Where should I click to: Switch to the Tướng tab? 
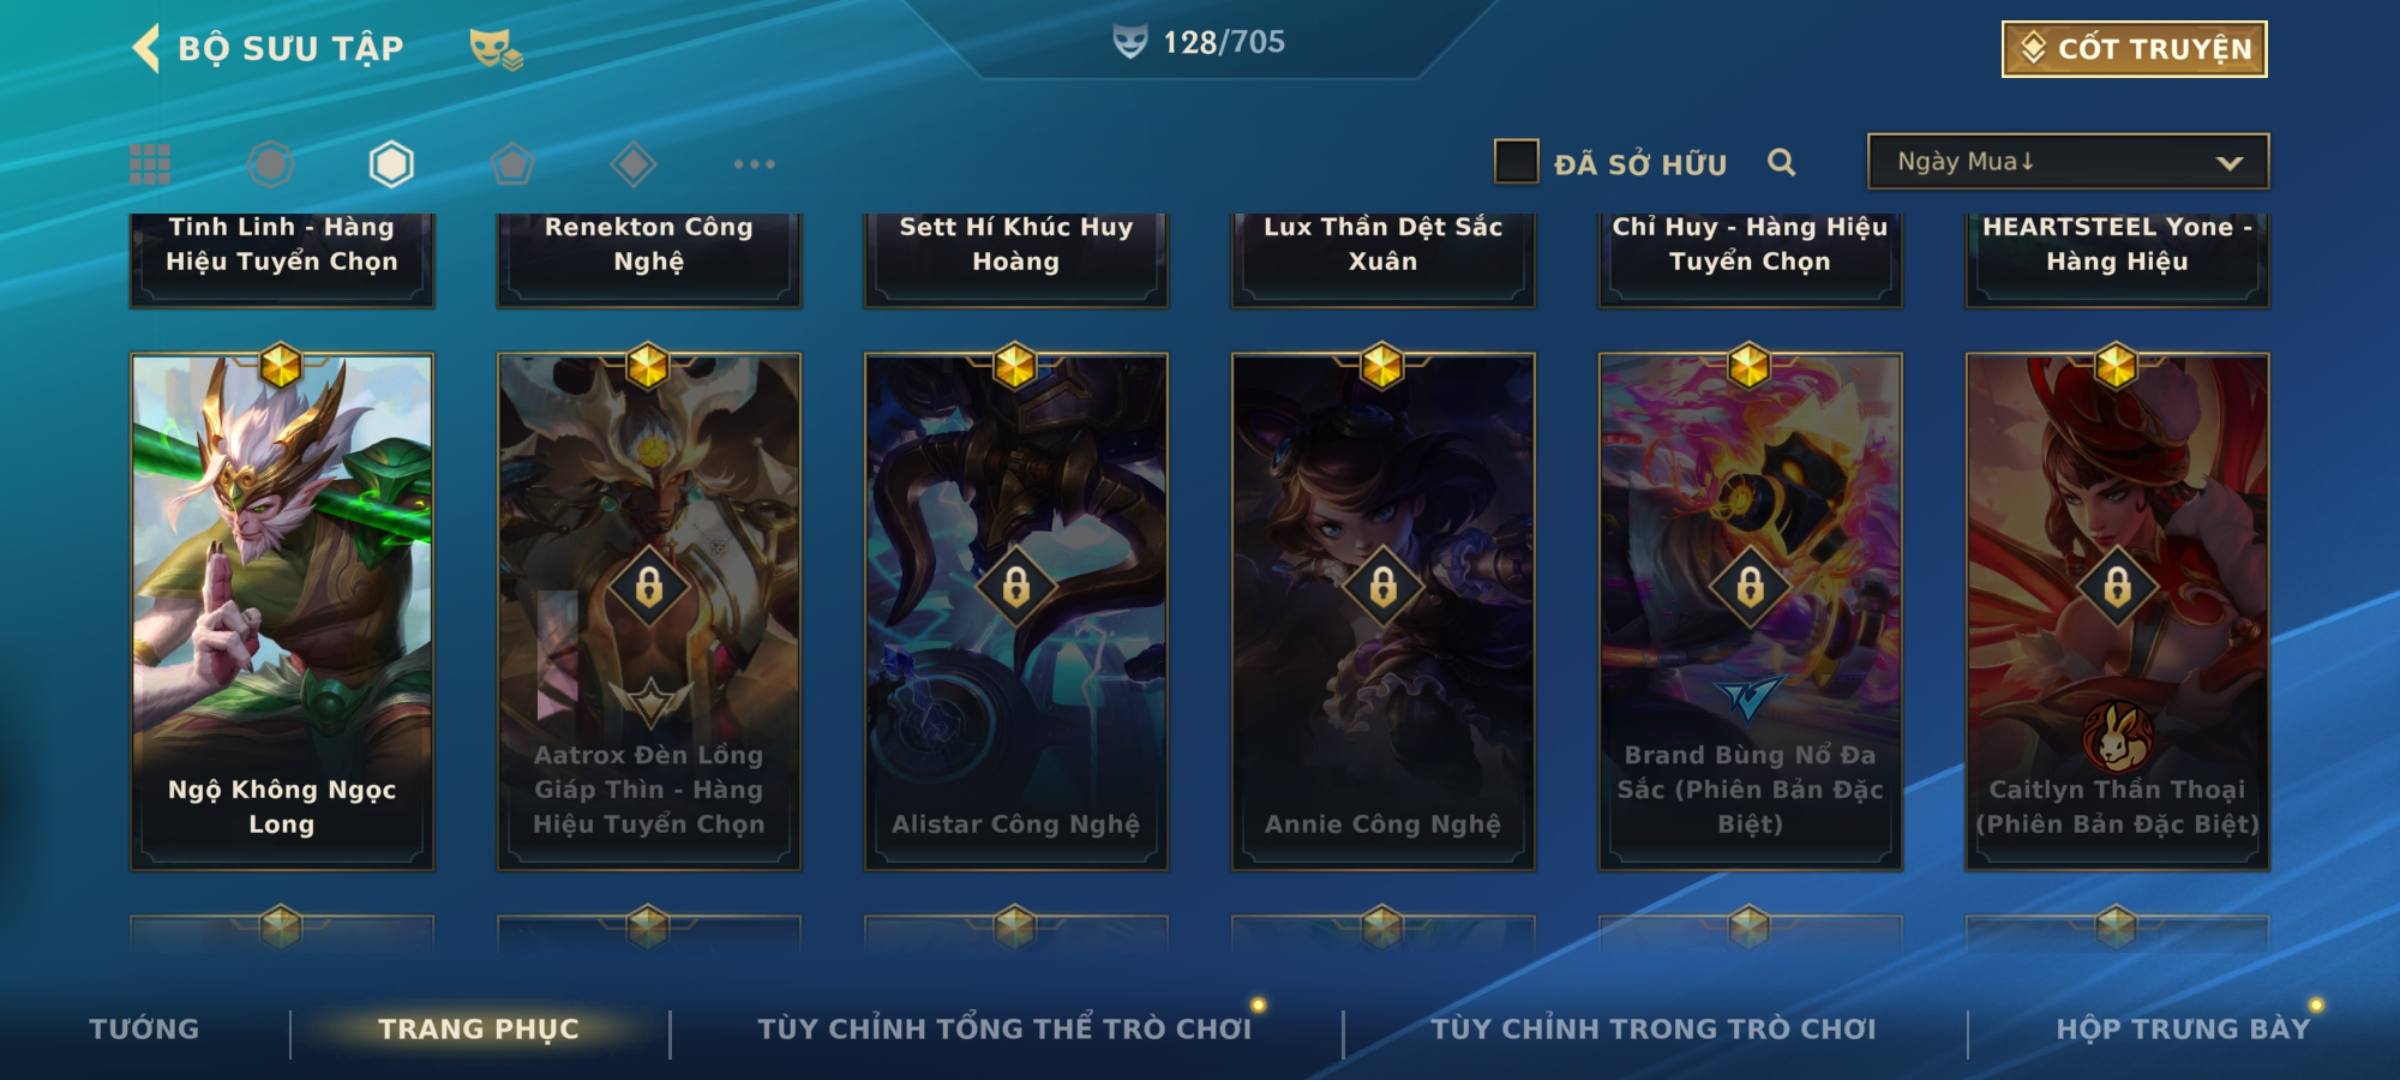[144, 1029]
